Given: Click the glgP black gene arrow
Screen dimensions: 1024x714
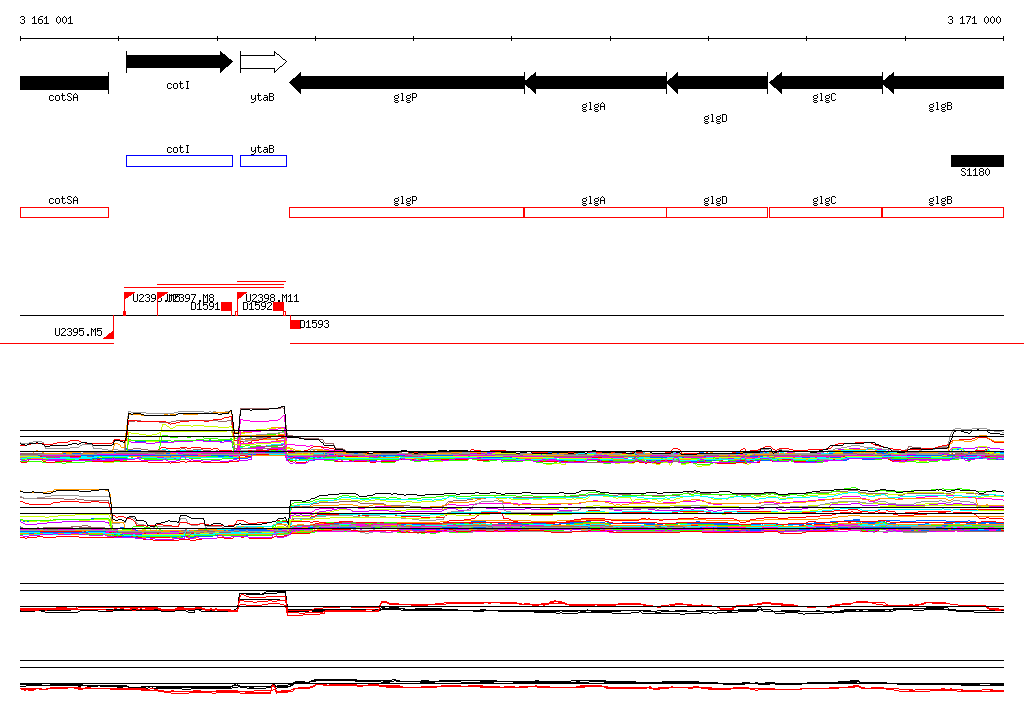Looking at the screenshot, I should coord(406,83).
